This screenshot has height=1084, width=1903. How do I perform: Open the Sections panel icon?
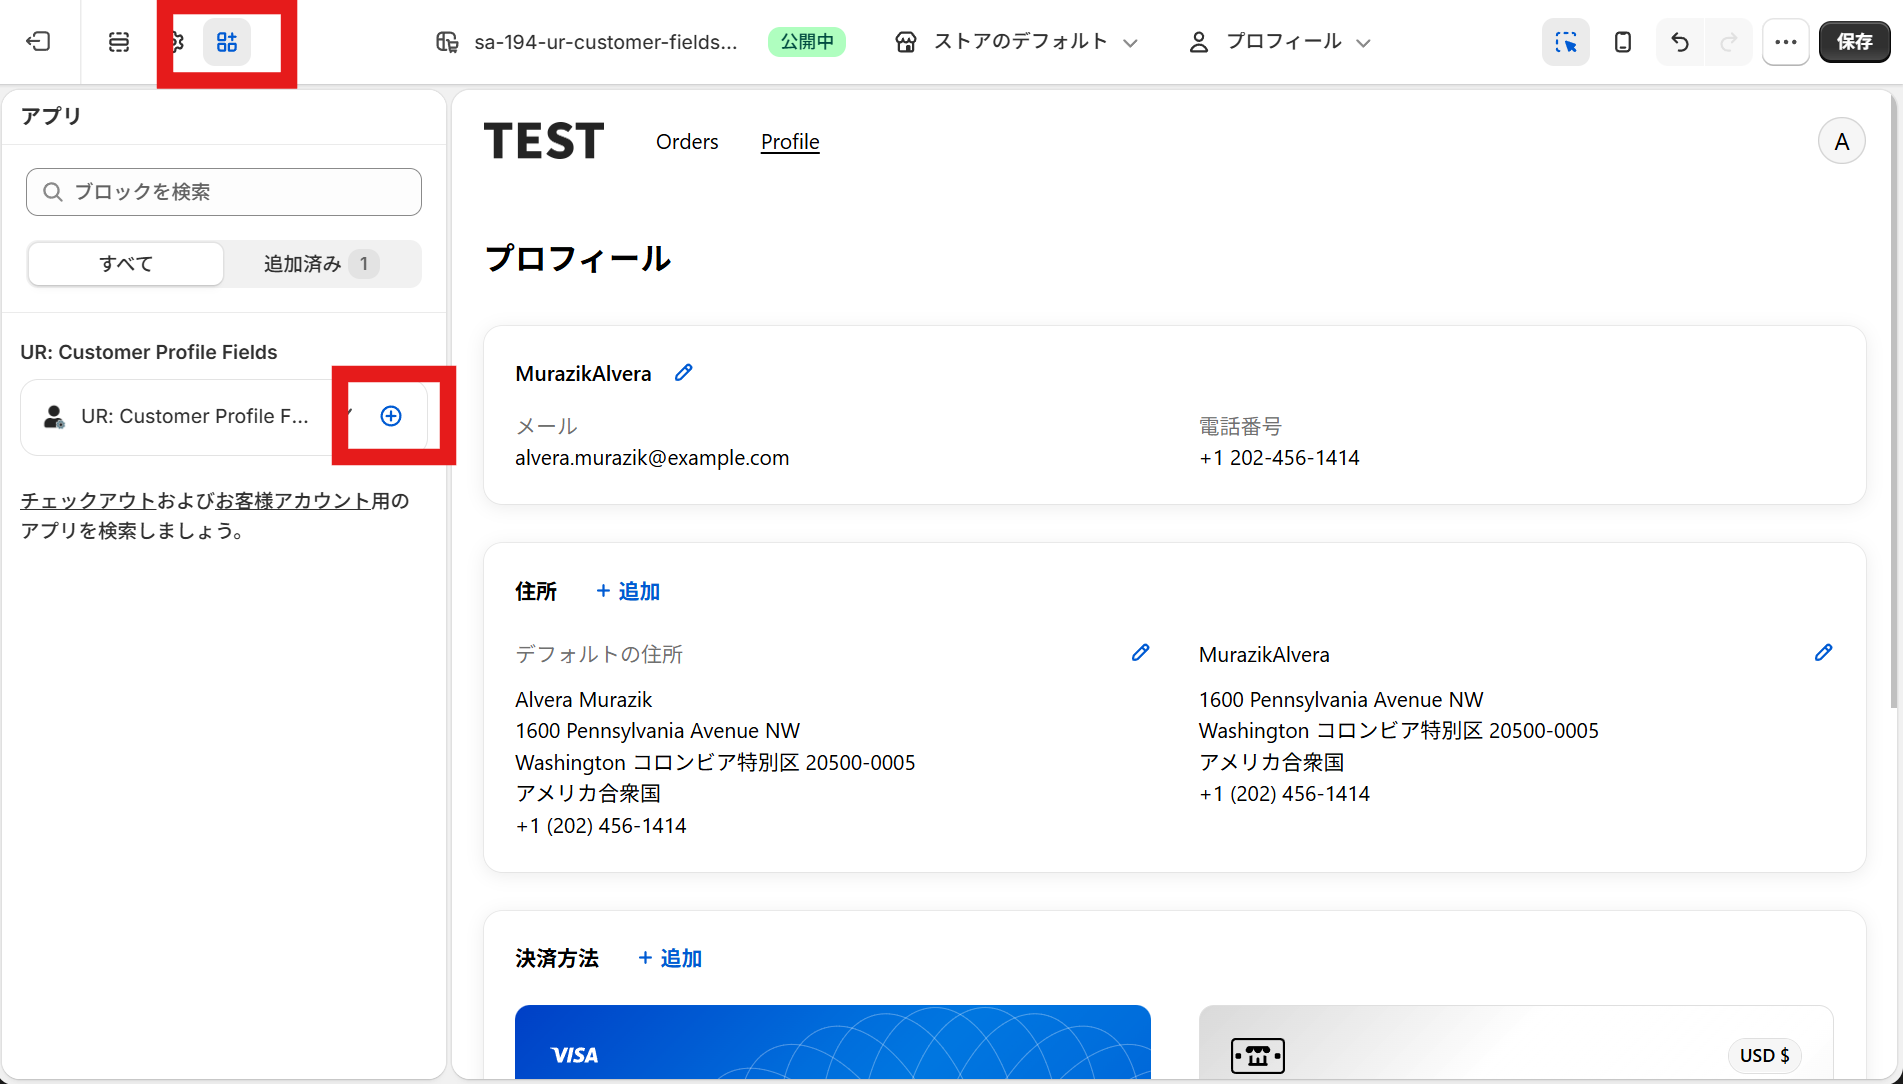click(119, 42)
